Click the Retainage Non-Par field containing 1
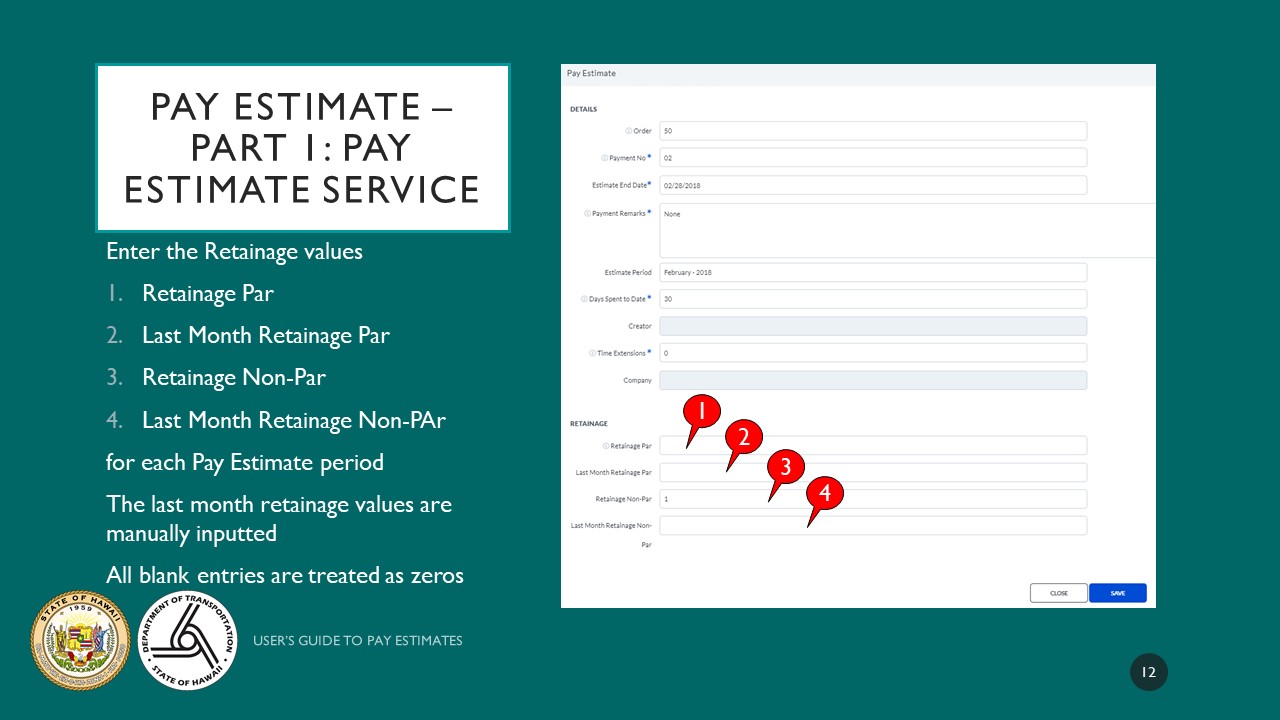The height and width of the screenshot is (720, 1280). pyautogui.click(x=873, y=499)
